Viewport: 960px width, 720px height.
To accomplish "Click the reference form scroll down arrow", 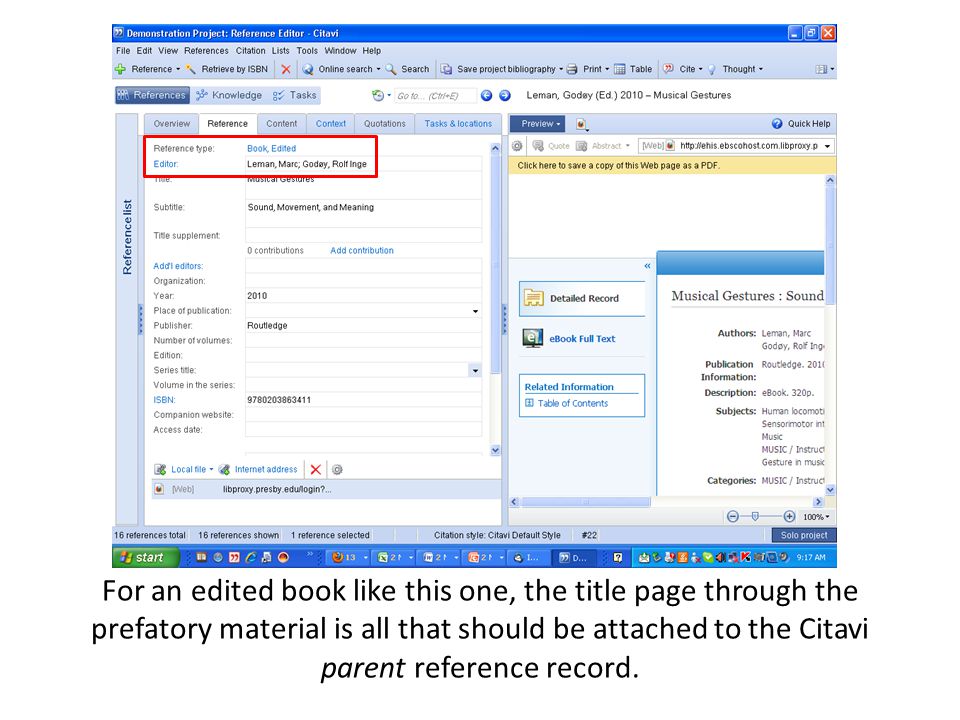I will point(495,451).
